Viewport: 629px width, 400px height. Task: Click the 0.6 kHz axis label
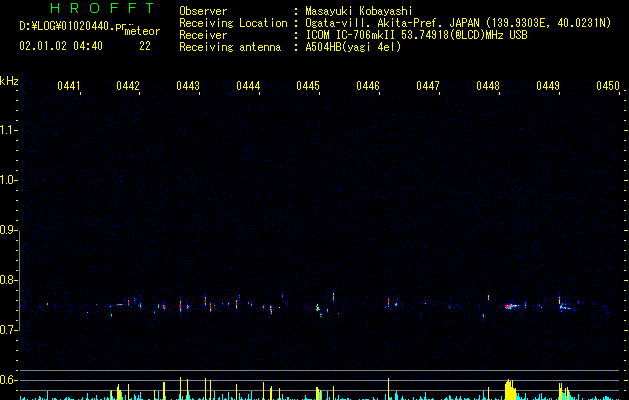point(8,380)
